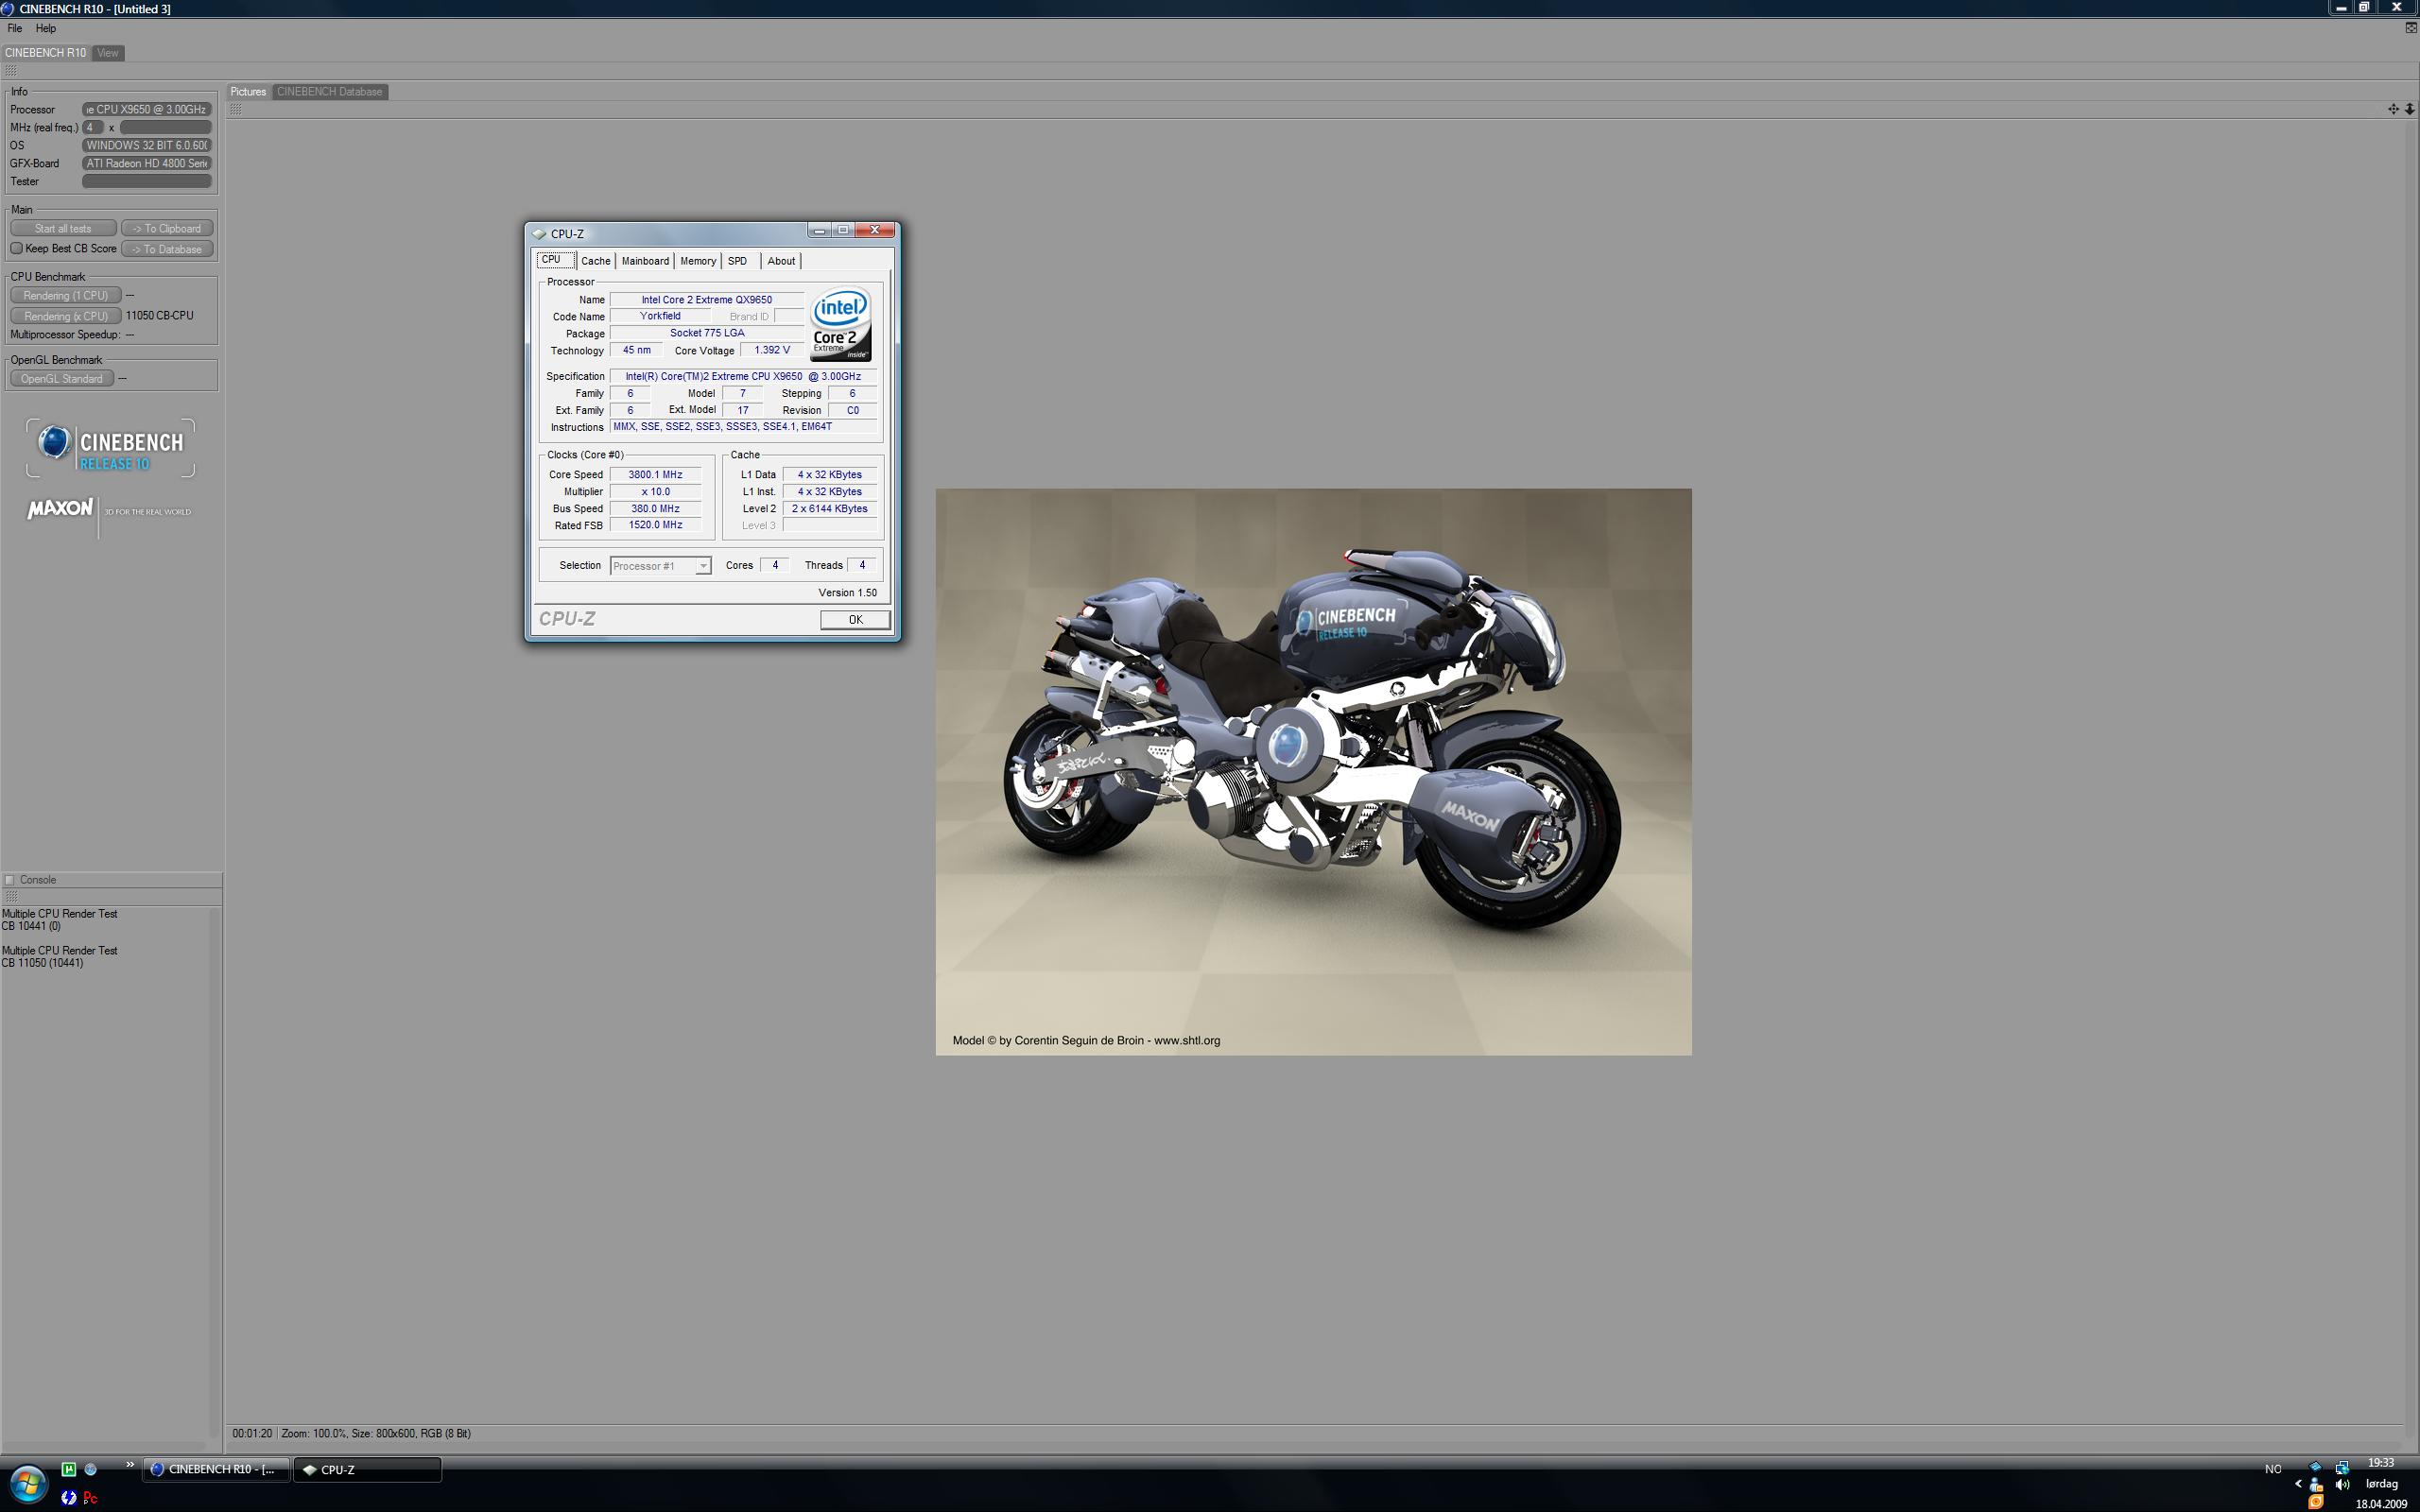
Task: Switch to CINEBENCH R10 taskbar button
Action: click(x=216, y=1469)
